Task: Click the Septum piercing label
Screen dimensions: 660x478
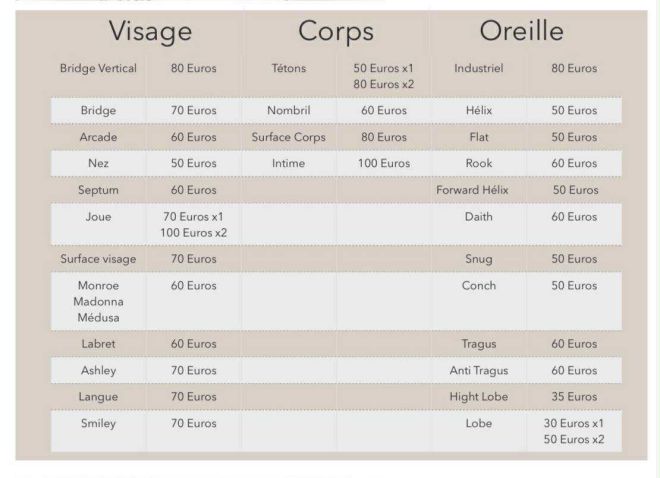Action: click(97, 189)
